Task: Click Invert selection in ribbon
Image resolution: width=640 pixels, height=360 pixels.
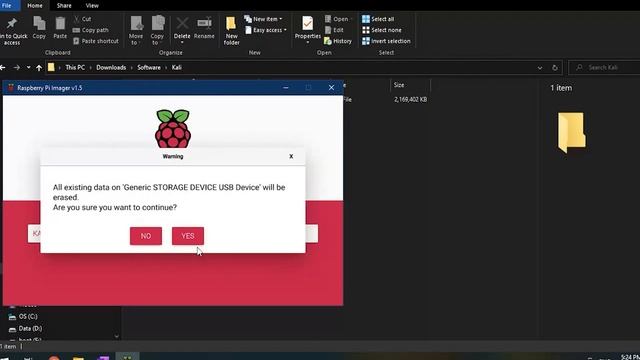Action: (x=386, y=41)
